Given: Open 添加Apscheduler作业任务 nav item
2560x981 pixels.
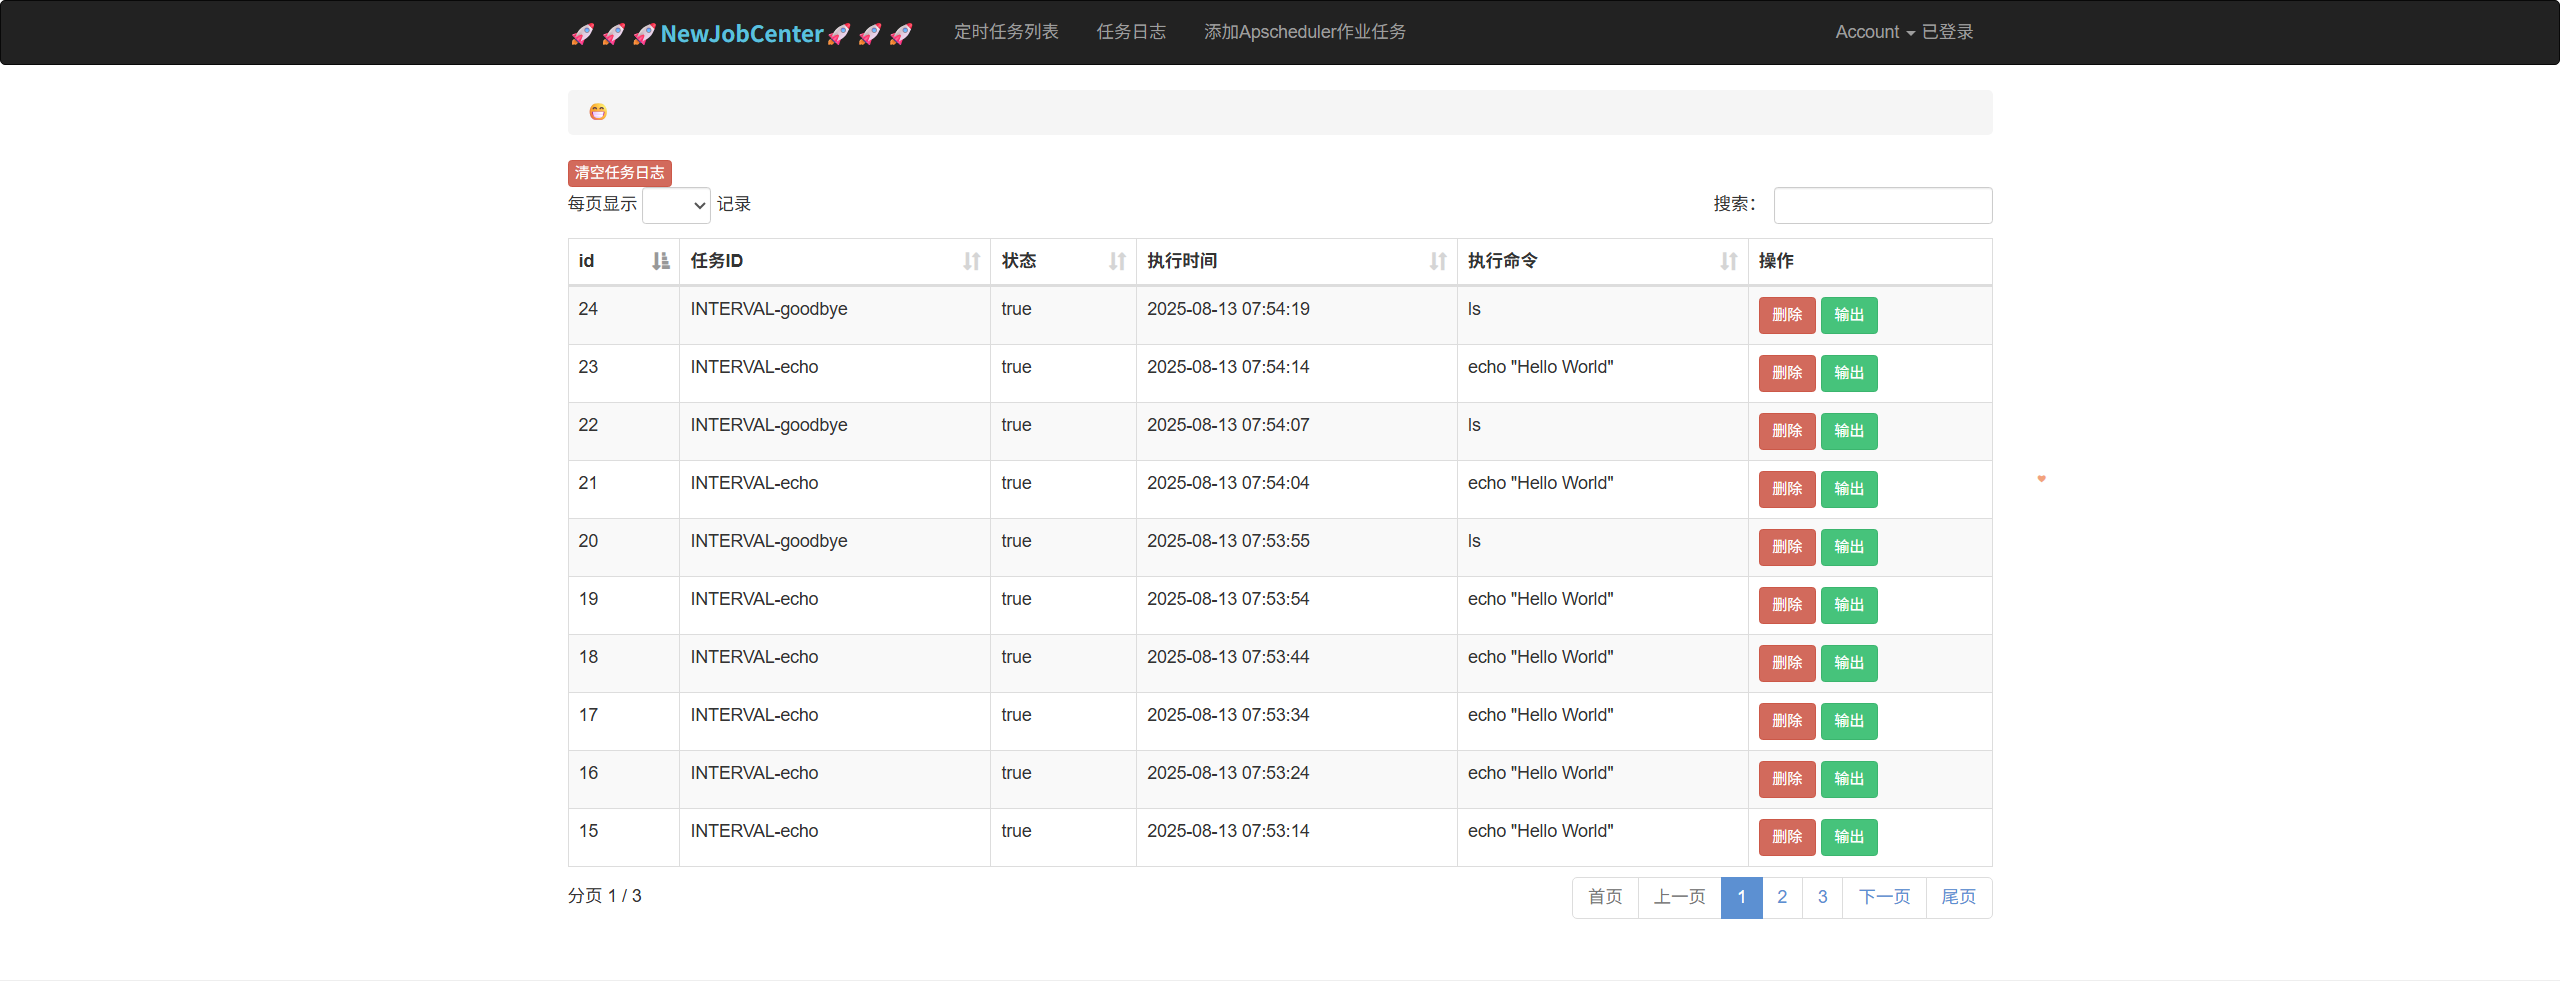Looking at the screenshot, I should [1304, 32].
